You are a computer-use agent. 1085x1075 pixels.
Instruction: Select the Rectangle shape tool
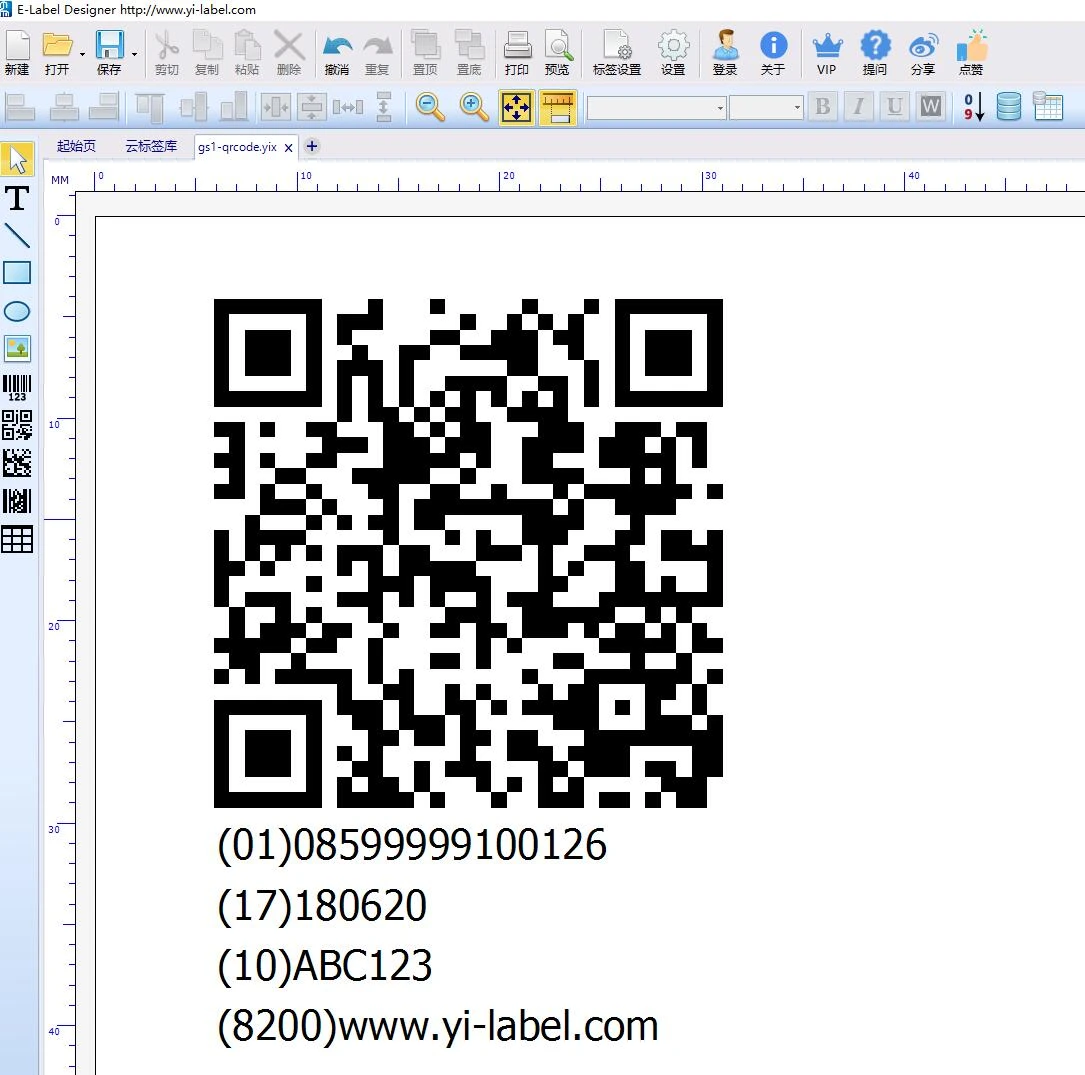click(x=17, y=273)
